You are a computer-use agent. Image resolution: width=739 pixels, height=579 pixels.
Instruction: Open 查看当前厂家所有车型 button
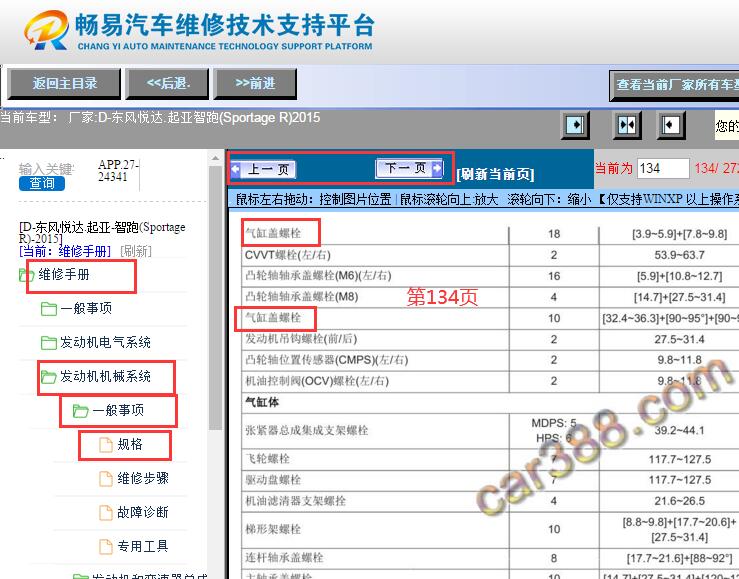point(674,85)
